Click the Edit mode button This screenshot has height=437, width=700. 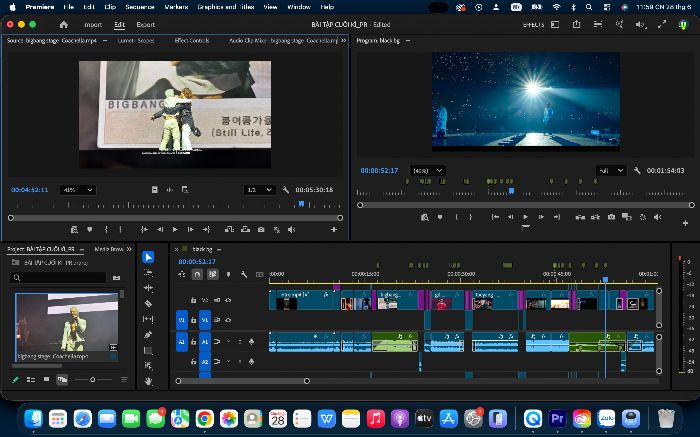pyautogui.click(x=119, y=25)
